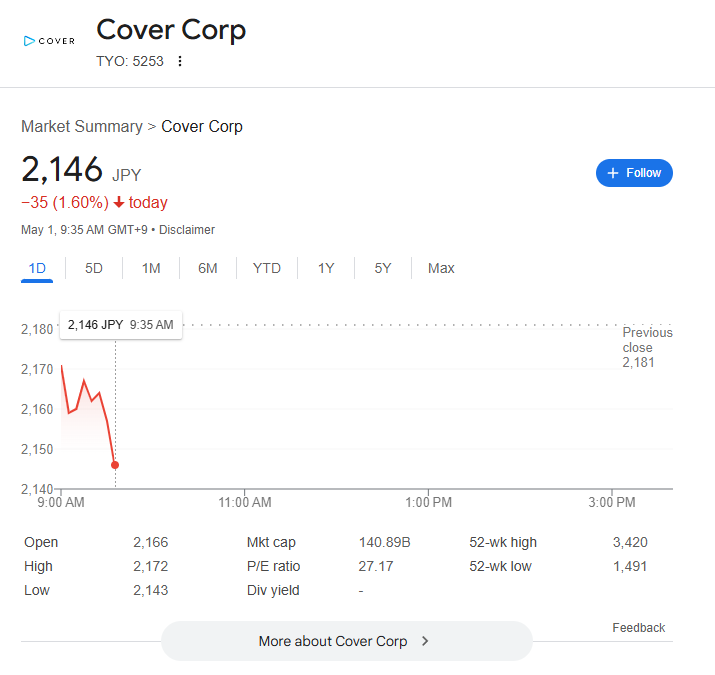Click the Follow button

point(634,173)
